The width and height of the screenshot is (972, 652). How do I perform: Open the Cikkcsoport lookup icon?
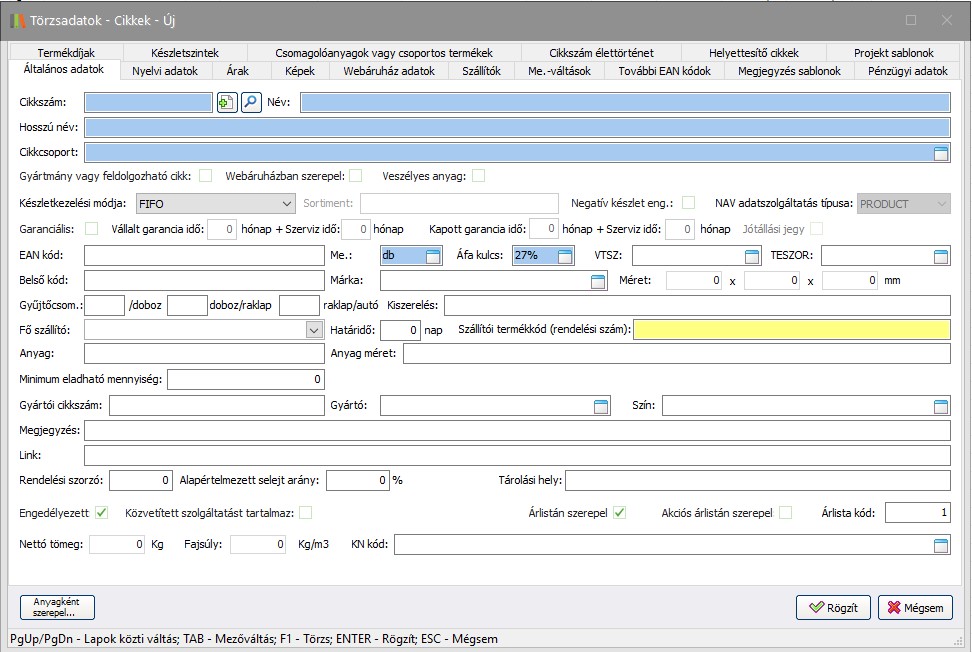click(x=940, y=153)
